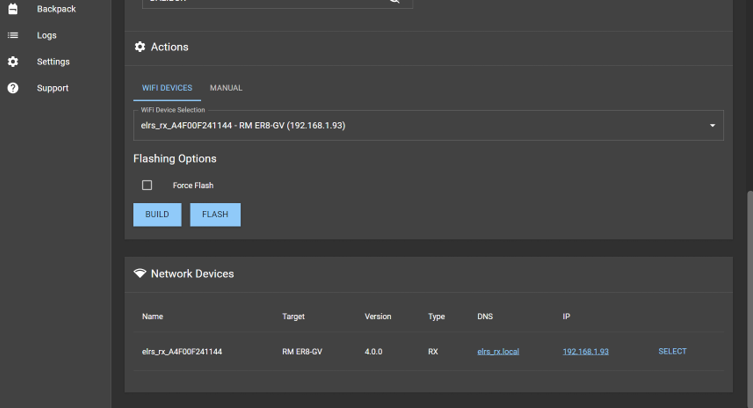The image size is (753, 408).
Task: Open Logs via the list icon
Action: (13, 35)
